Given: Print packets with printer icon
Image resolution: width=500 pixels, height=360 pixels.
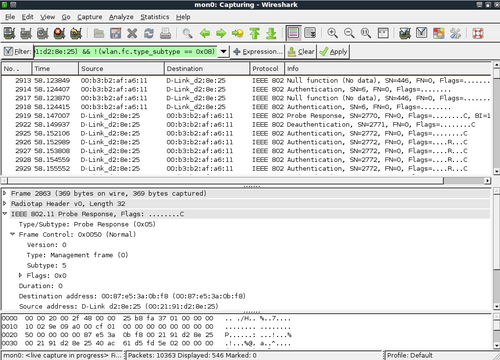Looking at the screenshot, I should coord(165,33).
